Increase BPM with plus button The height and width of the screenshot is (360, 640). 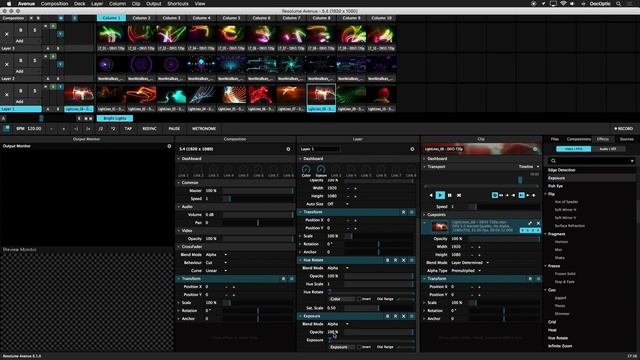(64, 129)
